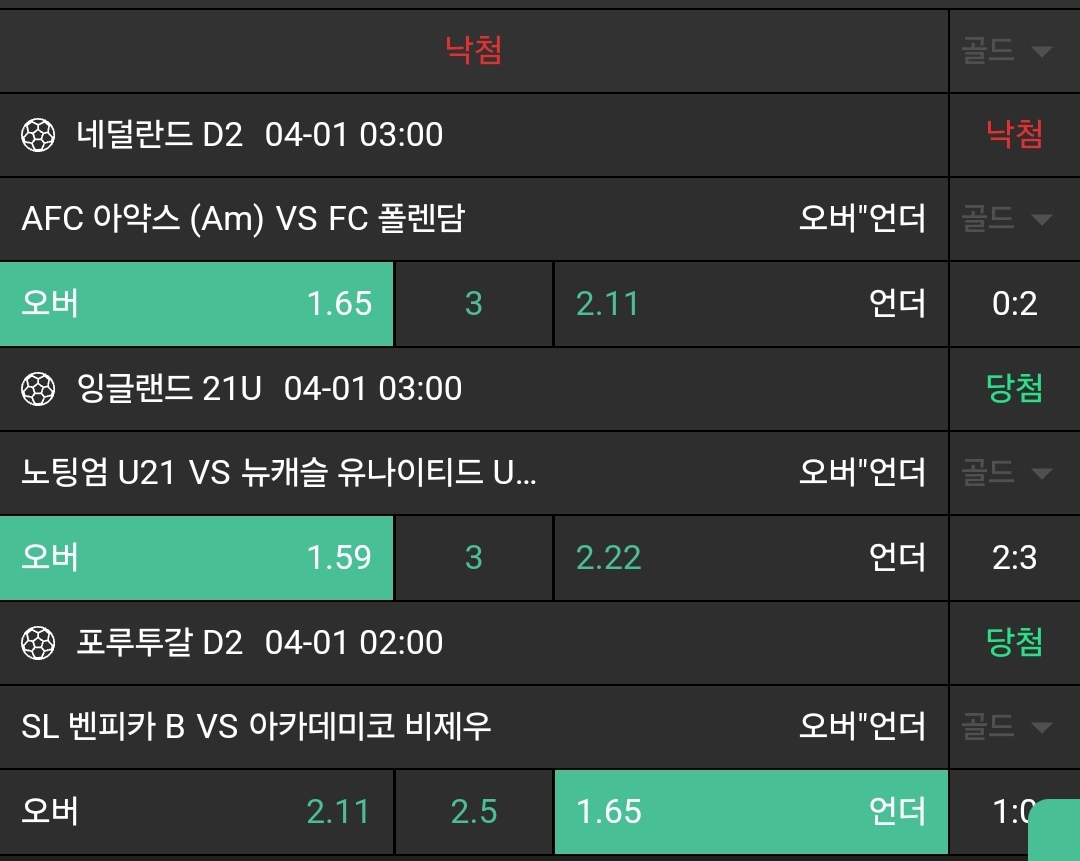Select the 언더 2.22 odds for 노팅엄 U21
The image size is (1080, 861).
[751, 557]
